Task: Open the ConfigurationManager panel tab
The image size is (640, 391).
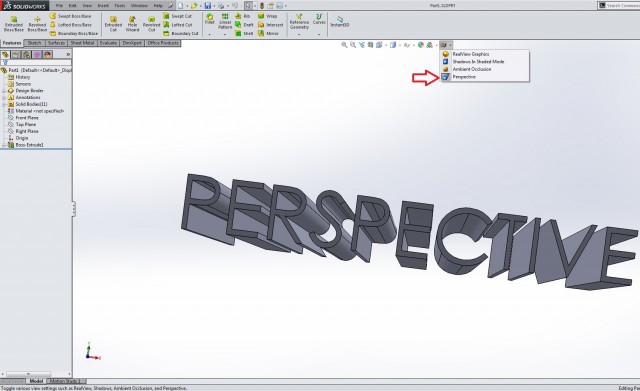Action: 27,54
